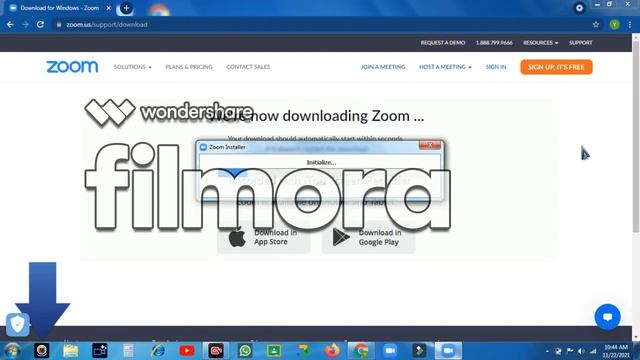Screen dimensions: 640x360
Task: Open Internet Explorer from the taskbar
Action: [x=158, y=351]
